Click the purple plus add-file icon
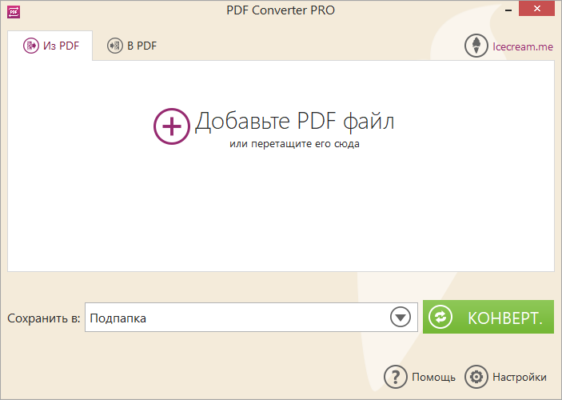This screenshot has height=400, width=562. point(172,126)
